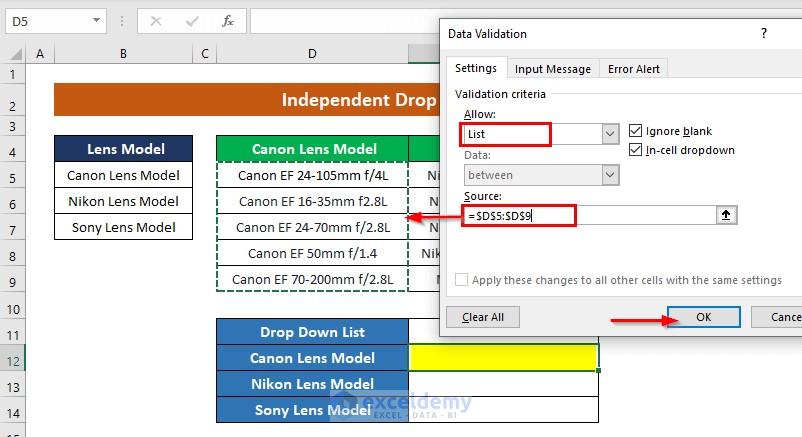Click the empty cell beside Nikon Lens Model in row 13
Viewport: 802px width, 437px height.
click(503, 384)
